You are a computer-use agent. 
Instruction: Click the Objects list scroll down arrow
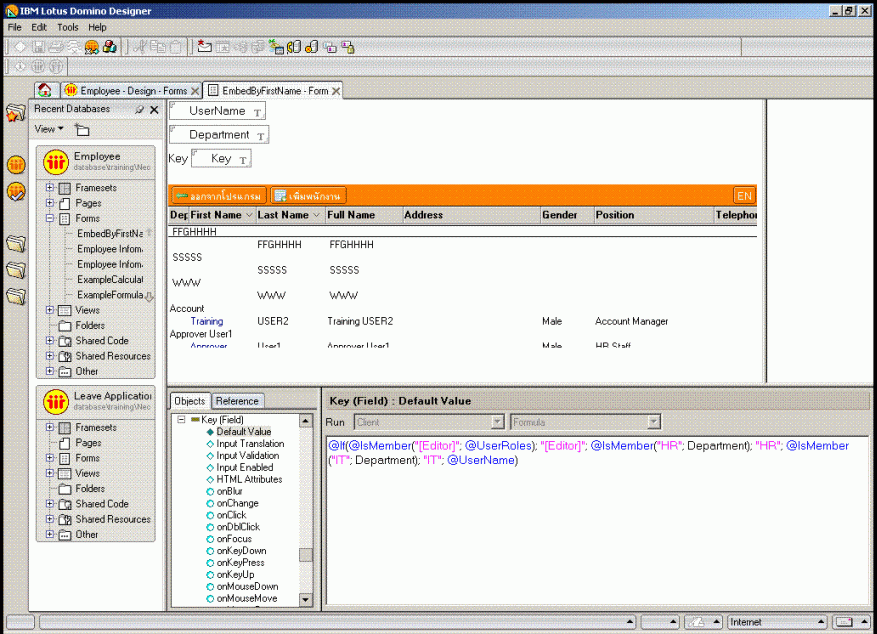(305, 599)
